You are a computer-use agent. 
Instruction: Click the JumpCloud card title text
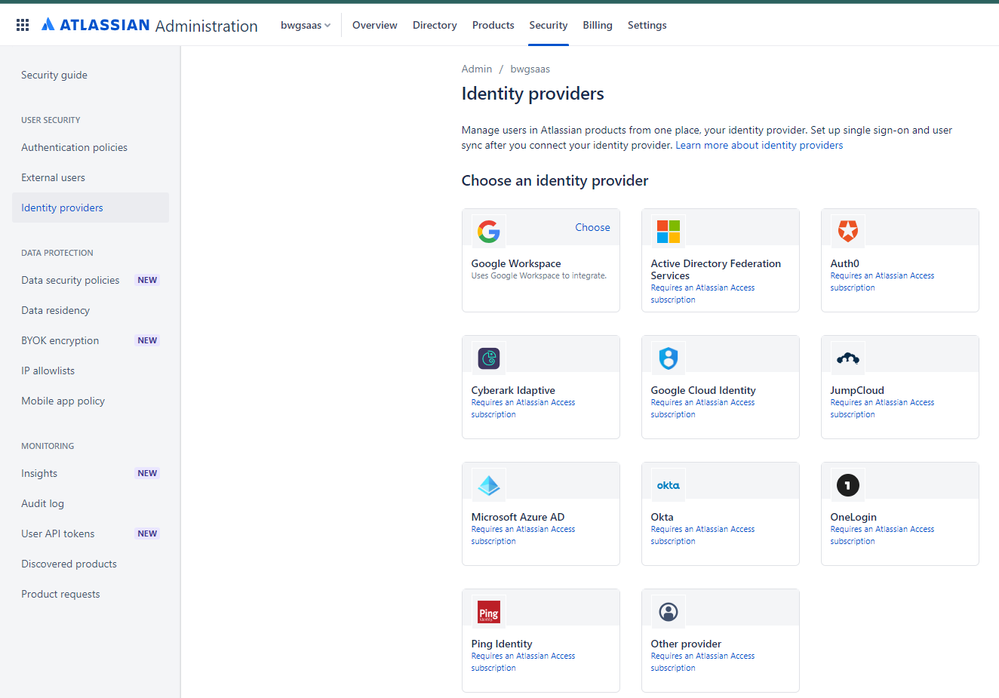(857, 390)
